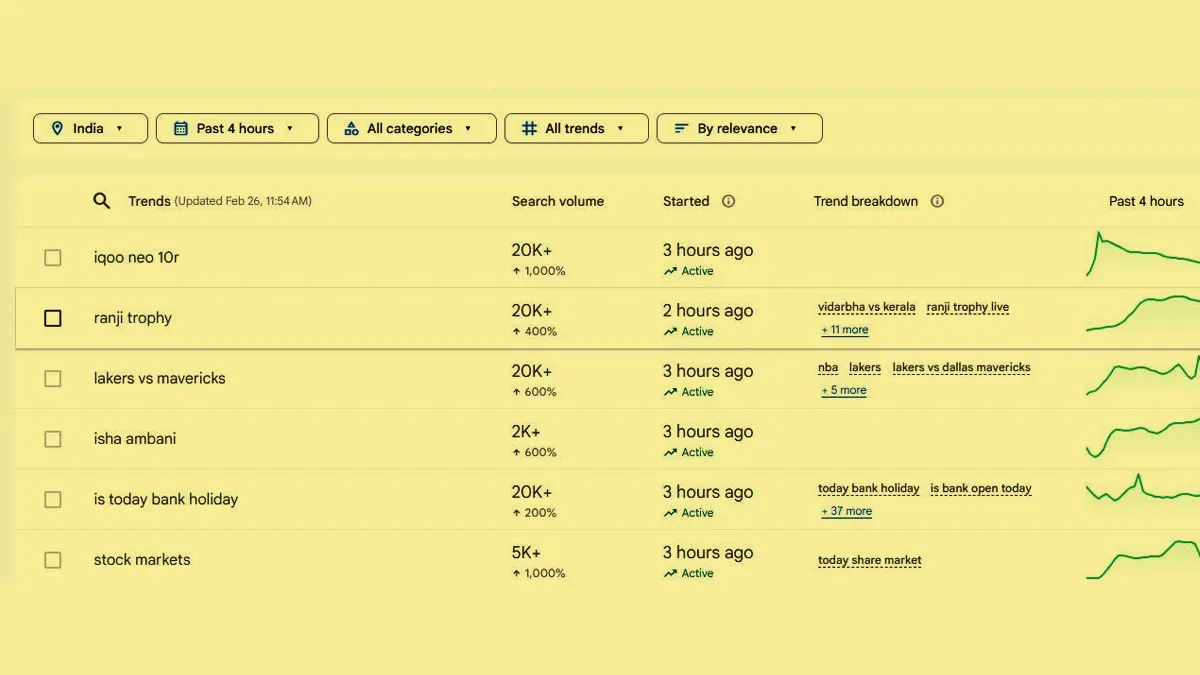Screen dimensions: 1200x675
Task: Check the ranji trophy row checkbox
Action: click(53, 318)
